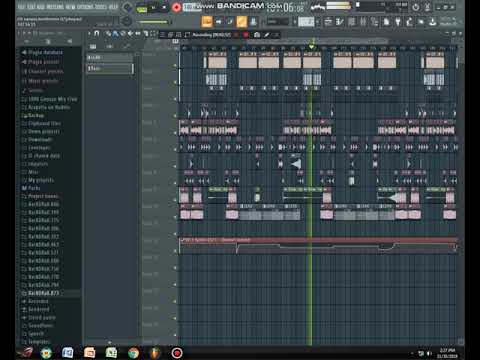Open the playlist options menu arrow
The image size is (480, 360).
[89, 33]
